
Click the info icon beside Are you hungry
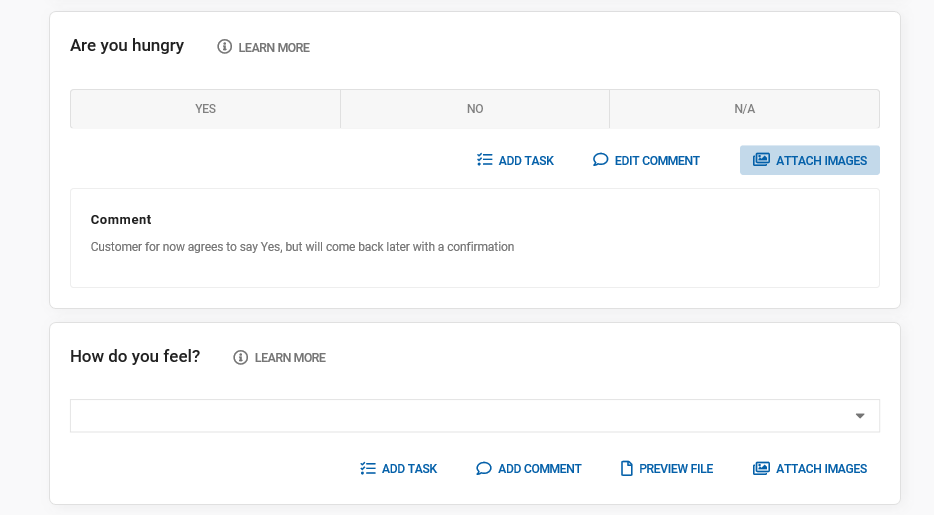[225, 47]
